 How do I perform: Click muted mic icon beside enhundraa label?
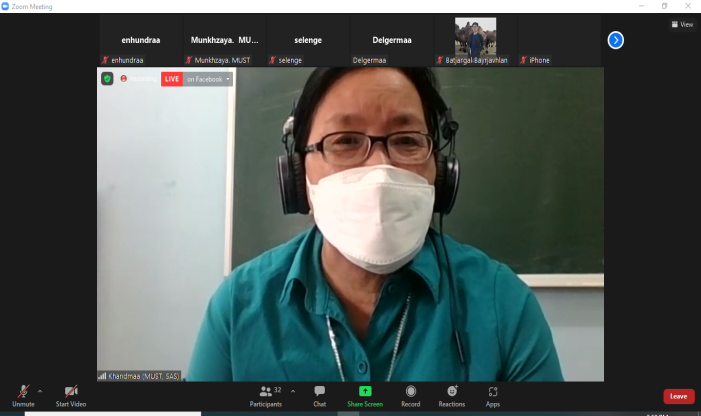point(106,60)
